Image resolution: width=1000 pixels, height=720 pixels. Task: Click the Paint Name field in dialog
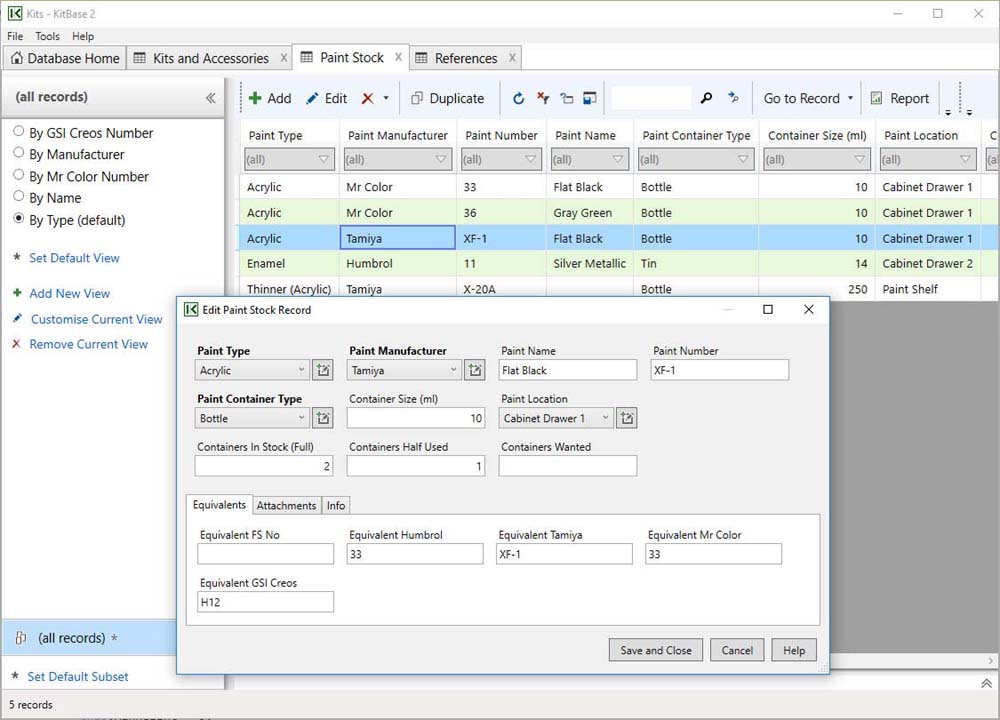pyautogui.click(x=568, y=370)
